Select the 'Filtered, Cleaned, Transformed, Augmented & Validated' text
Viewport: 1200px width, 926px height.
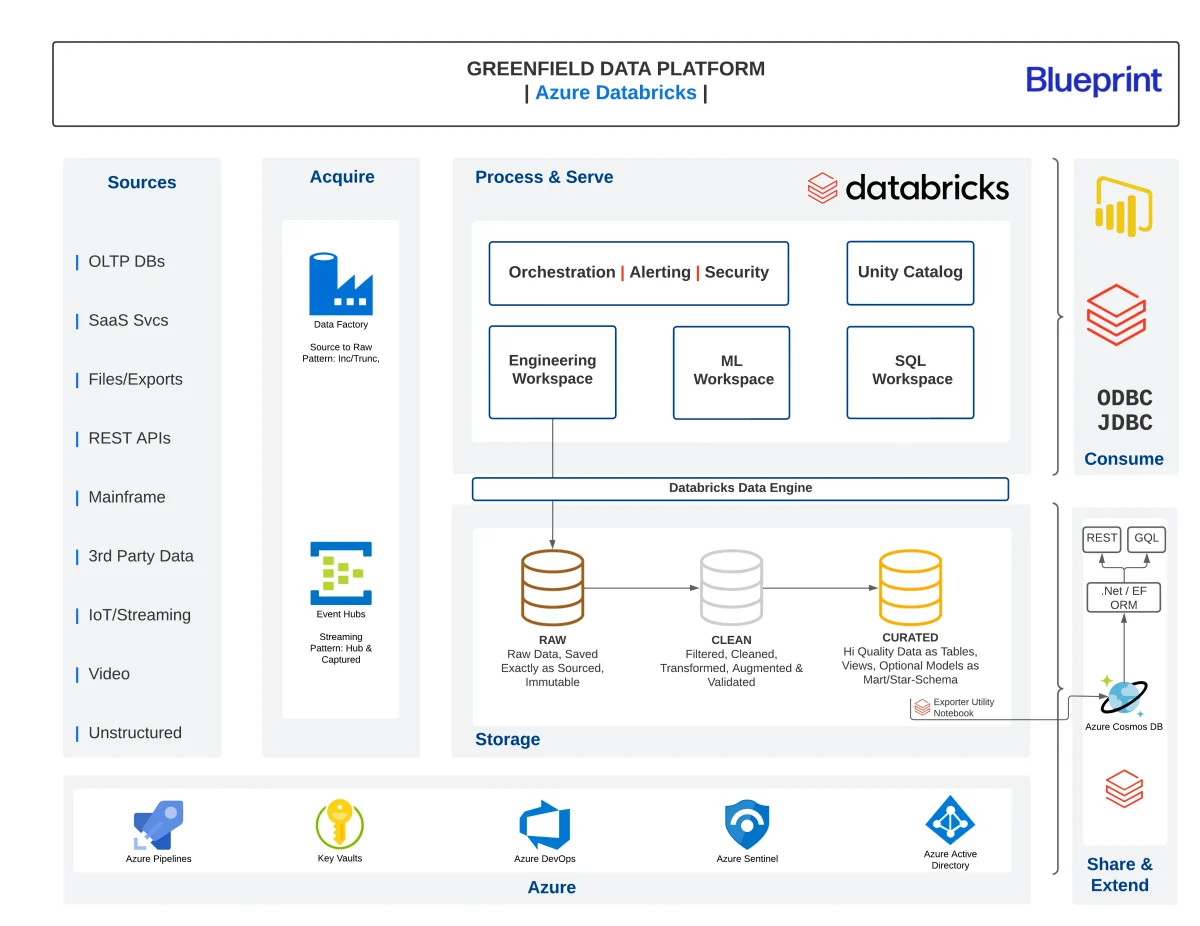731,668
